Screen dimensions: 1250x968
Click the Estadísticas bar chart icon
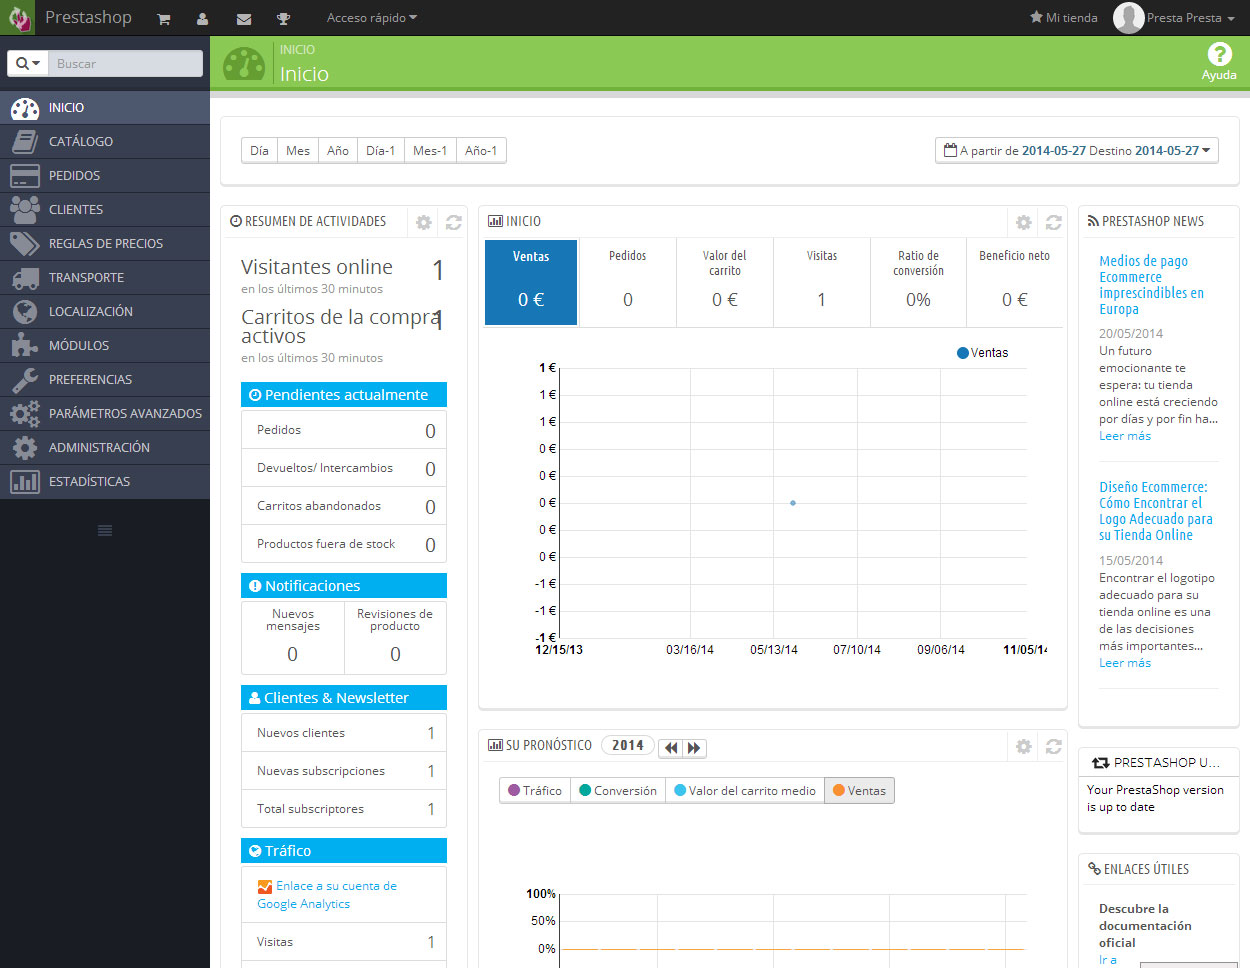(24, 481)
